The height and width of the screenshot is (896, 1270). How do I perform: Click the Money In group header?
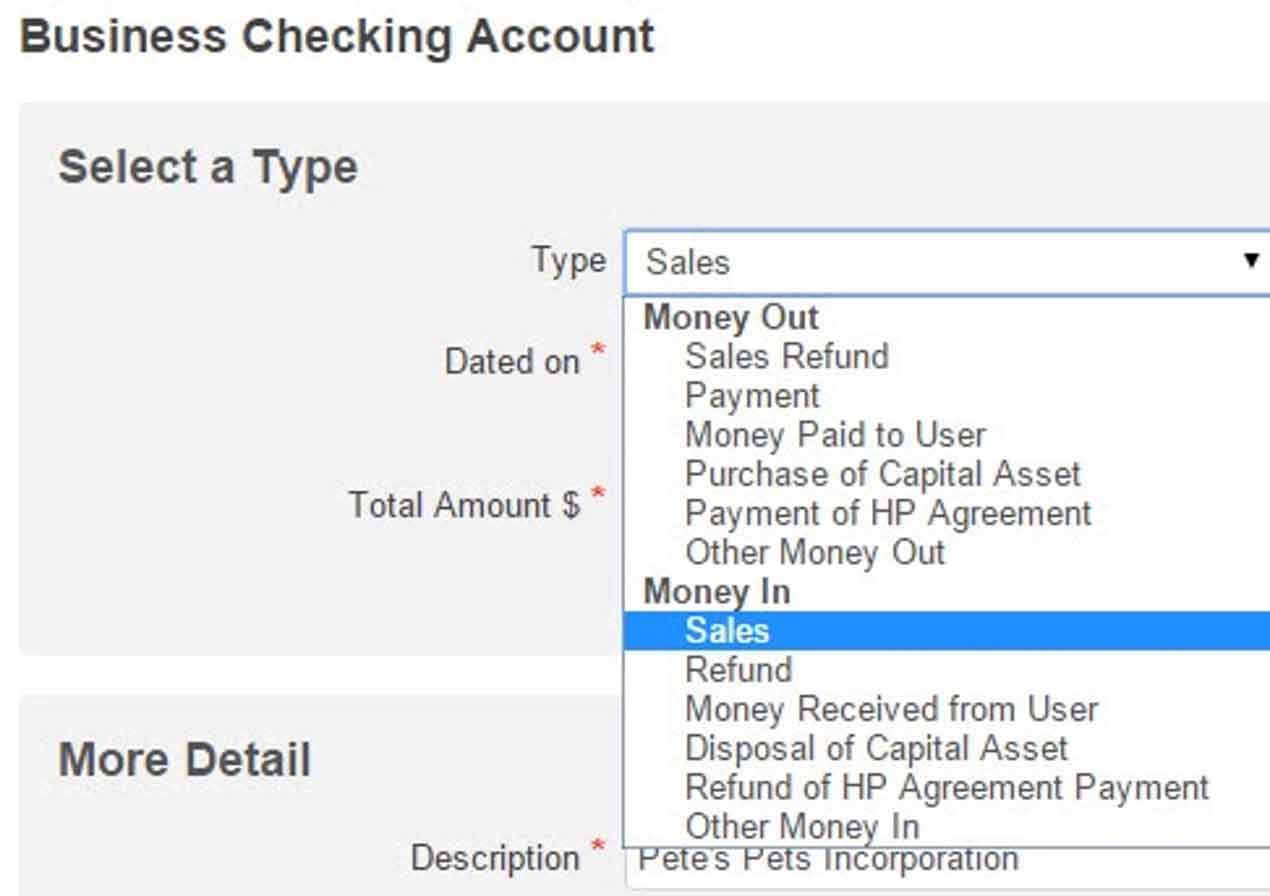pos(717,592)
